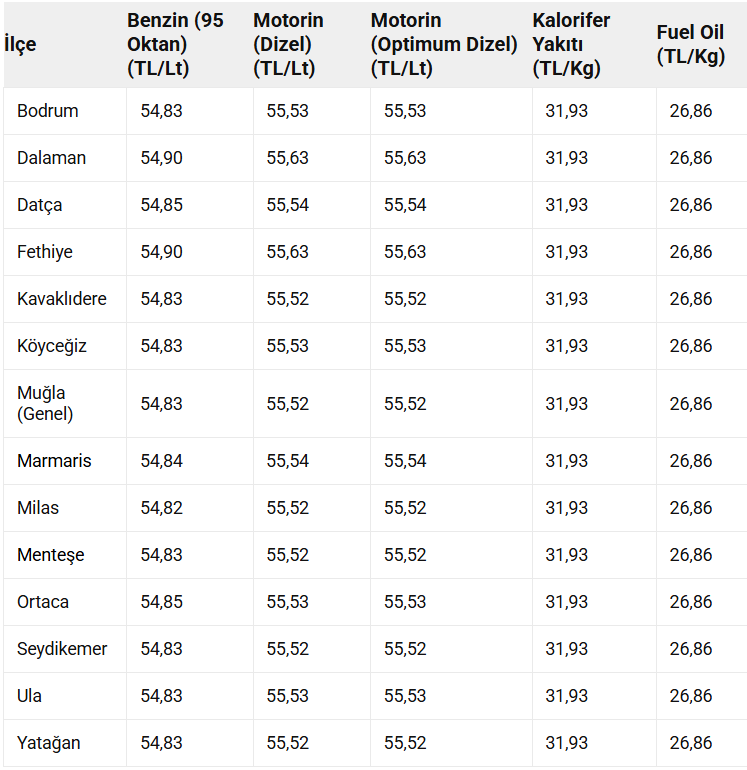Select the Yatağan district cell
This screenshot has width=747, height=770.
tap(49, 743)
